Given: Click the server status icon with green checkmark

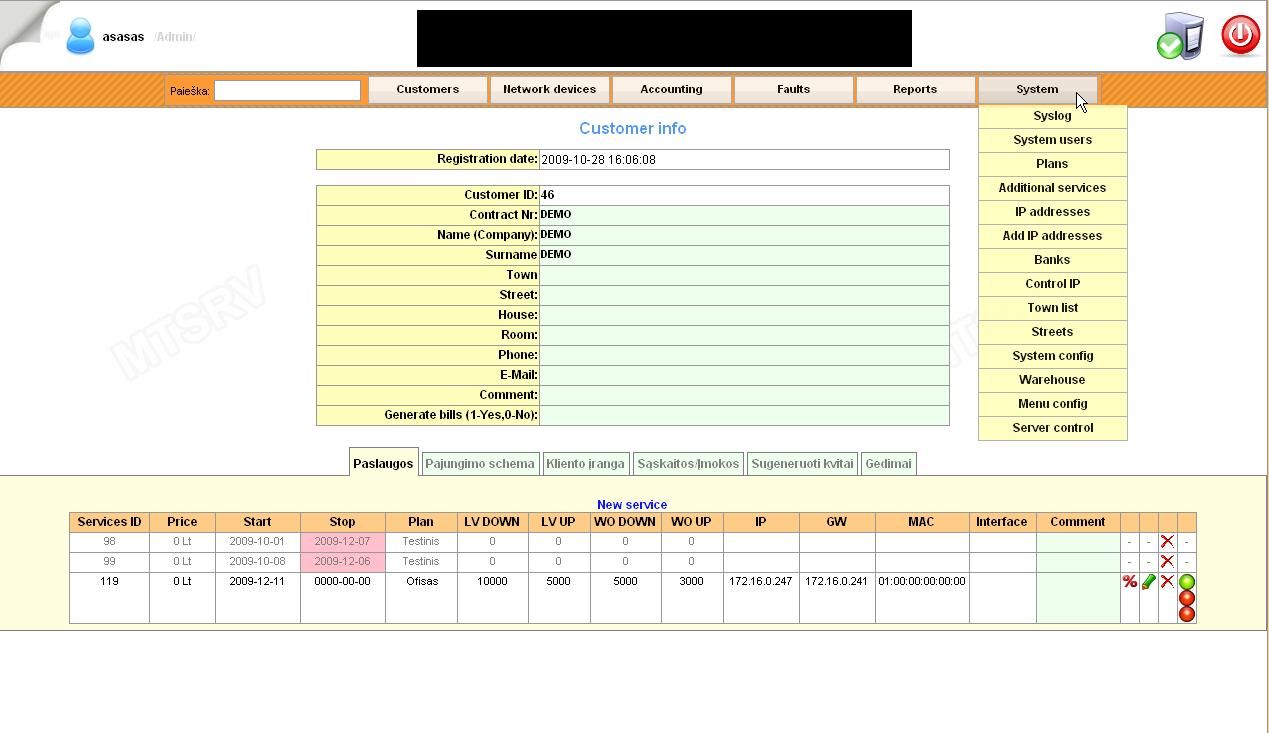Looking at the screenshot, I should click(1180, 37).
